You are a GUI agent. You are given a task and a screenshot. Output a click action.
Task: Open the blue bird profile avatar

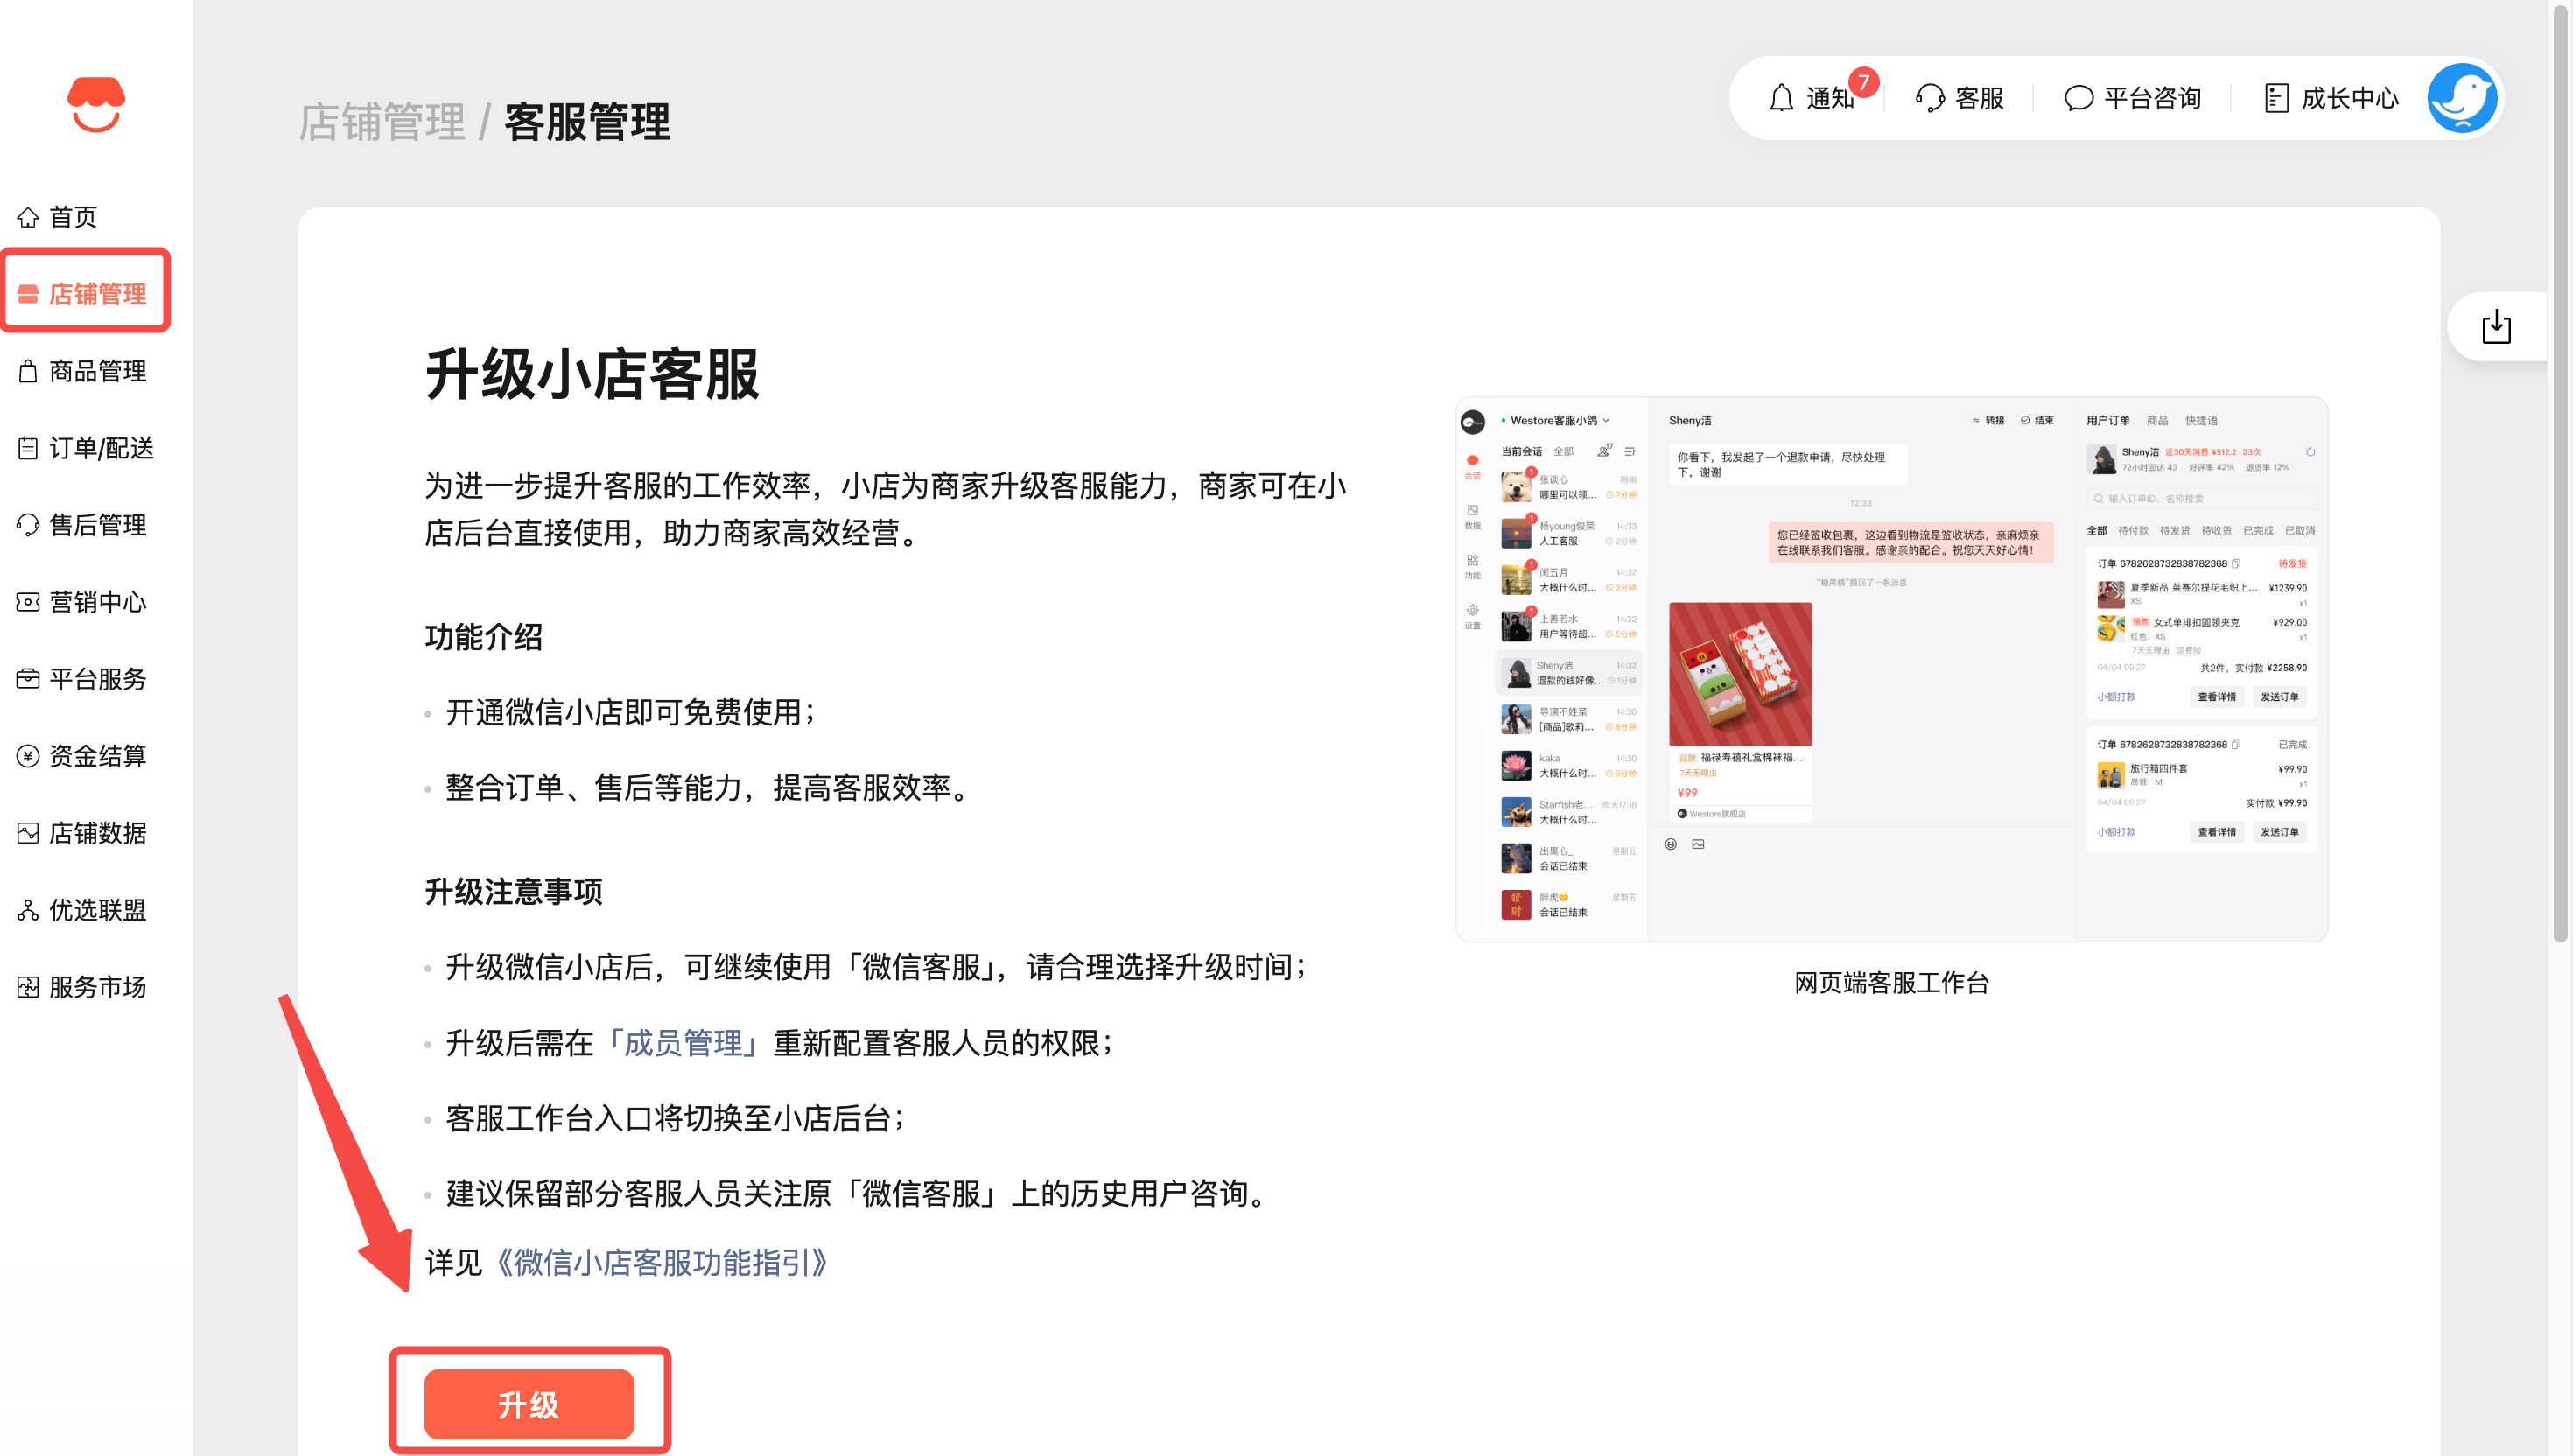coord(2463,98)
